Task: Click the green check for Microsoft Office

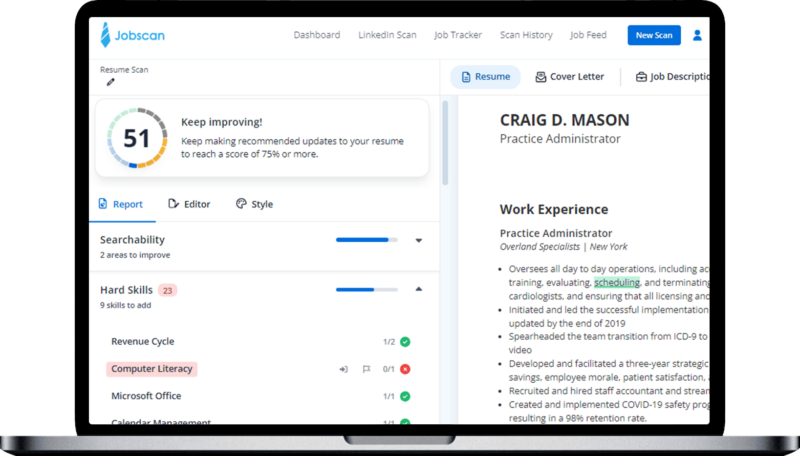Action: 405,396
